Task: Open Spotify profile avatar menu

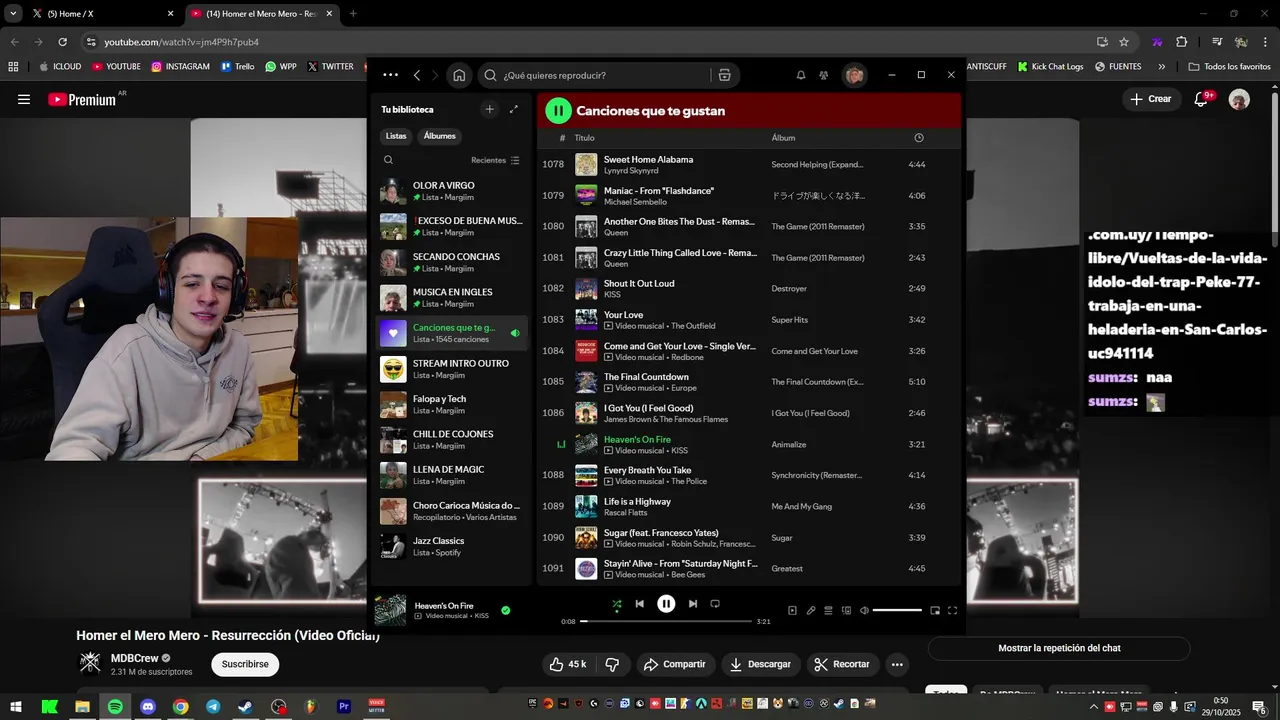Action: click(x=854, y=75)
